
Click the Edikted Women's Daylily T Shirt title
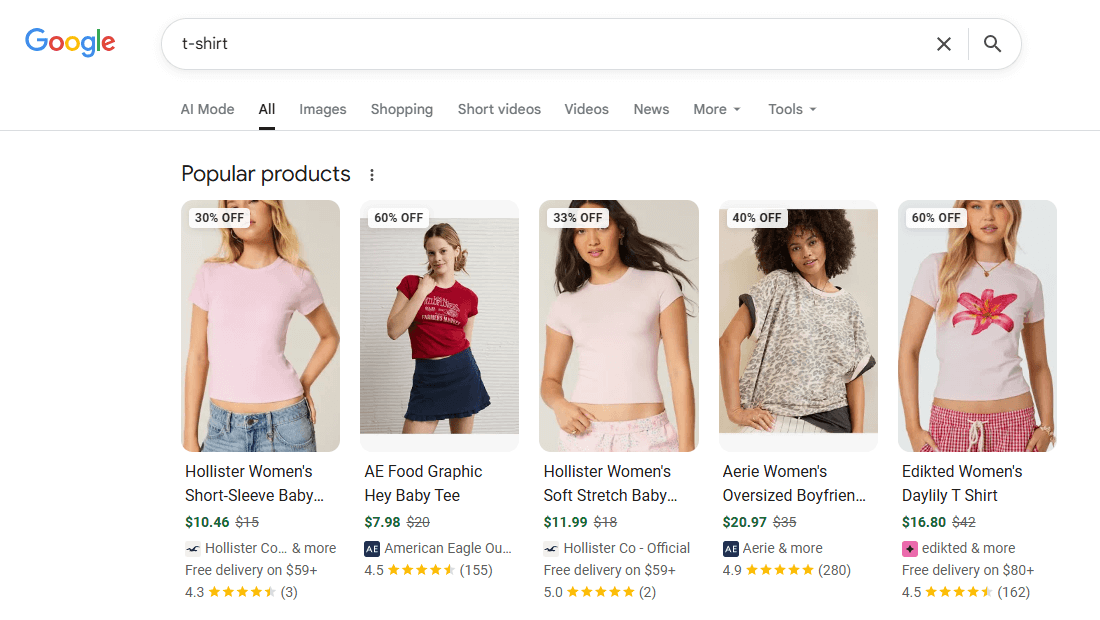click(x=961, y=483)
